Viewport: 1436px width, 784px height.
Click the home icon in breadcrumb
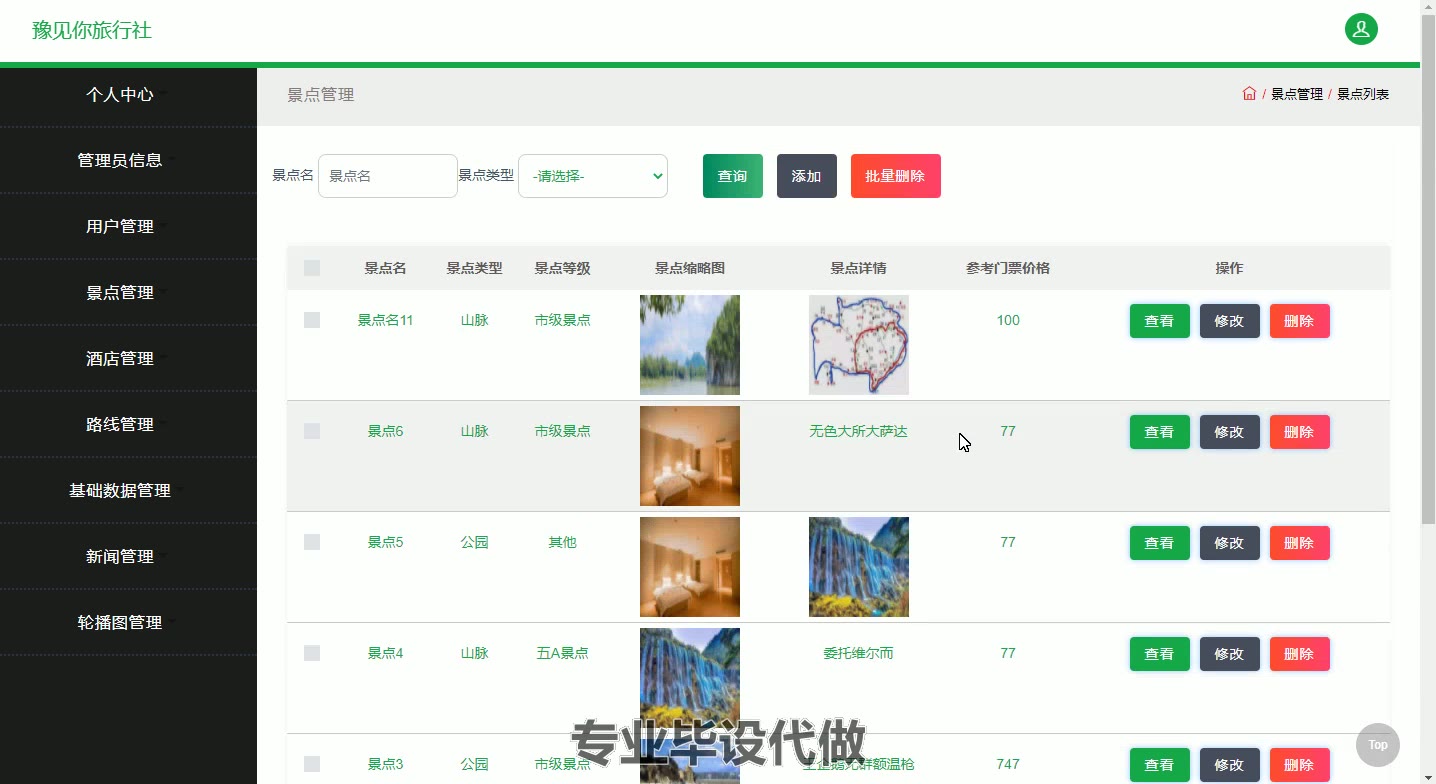click(x=1249, y=94)
